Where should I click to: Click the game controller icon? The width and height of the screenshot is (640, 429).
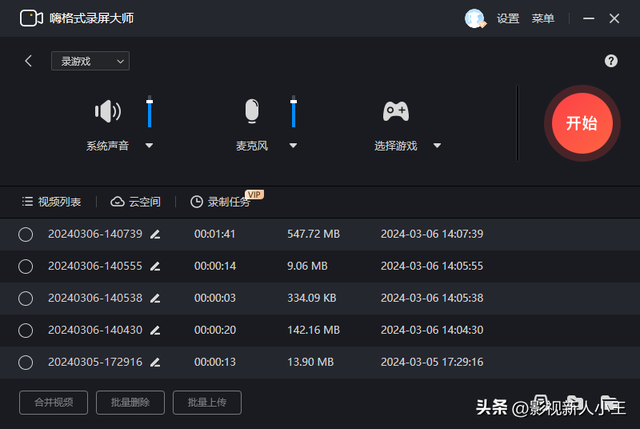click(x=396, y=111)
